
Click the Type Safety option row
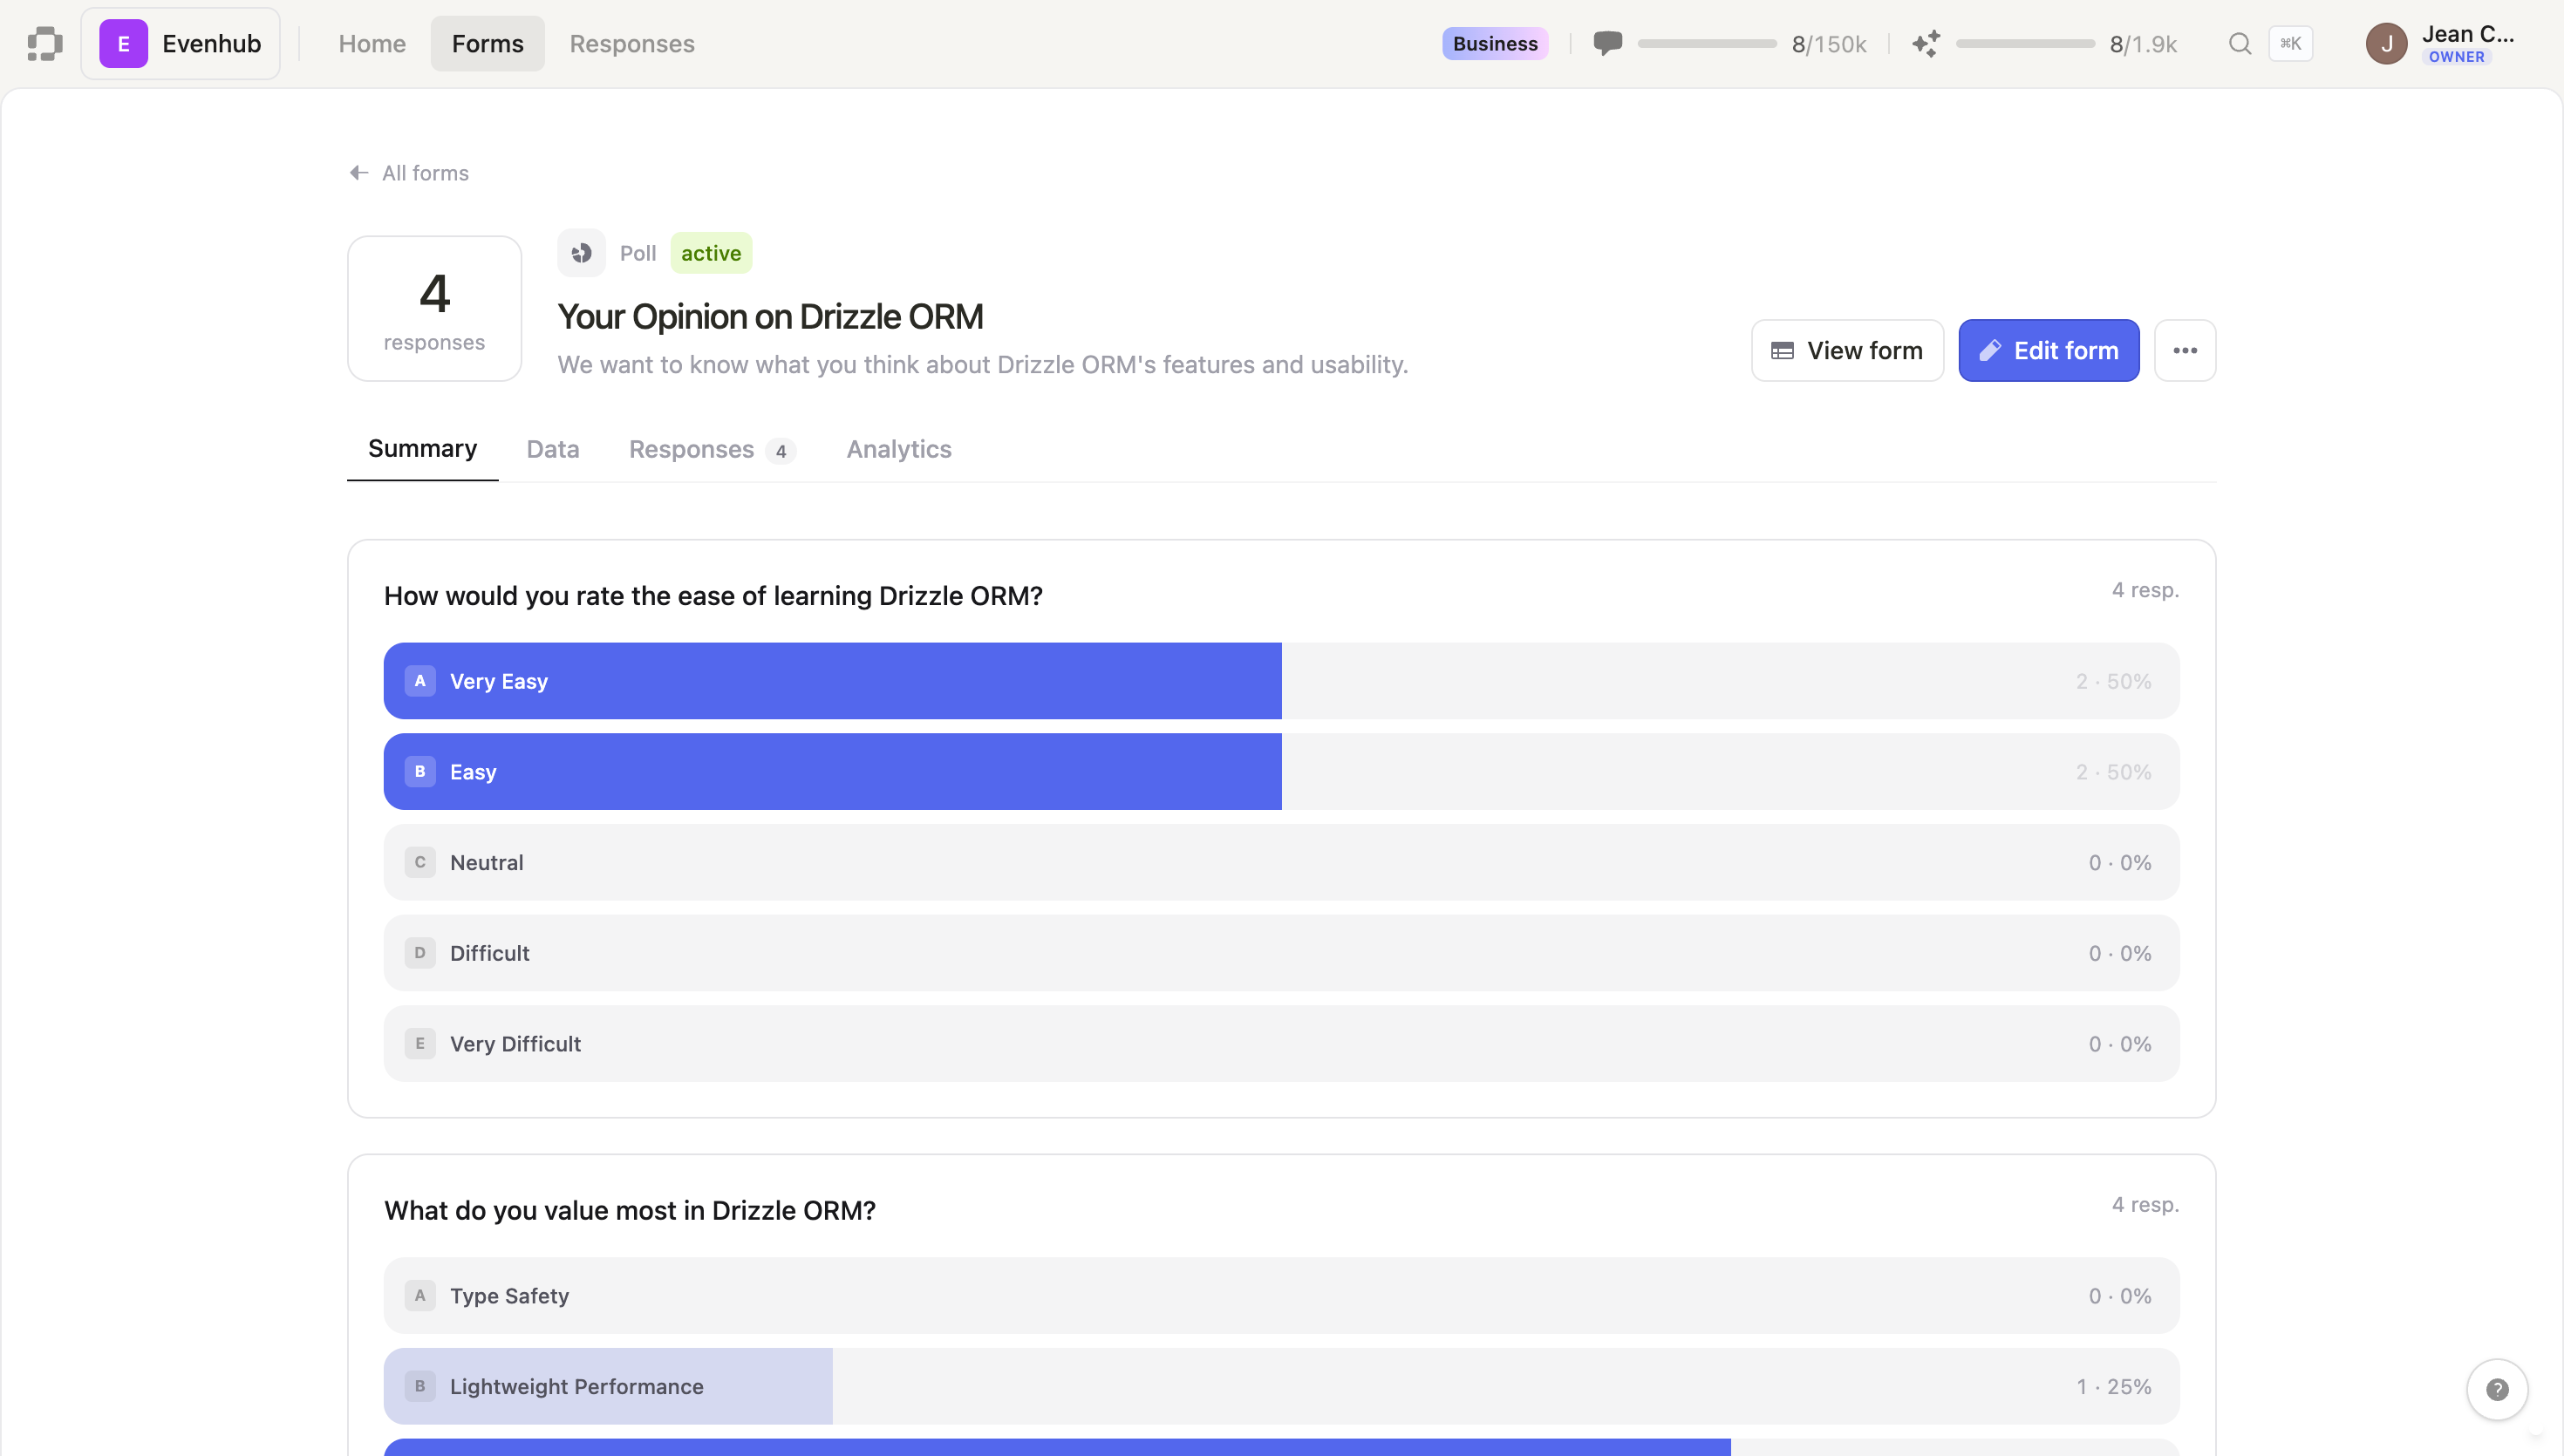tap(1281, 1296)
